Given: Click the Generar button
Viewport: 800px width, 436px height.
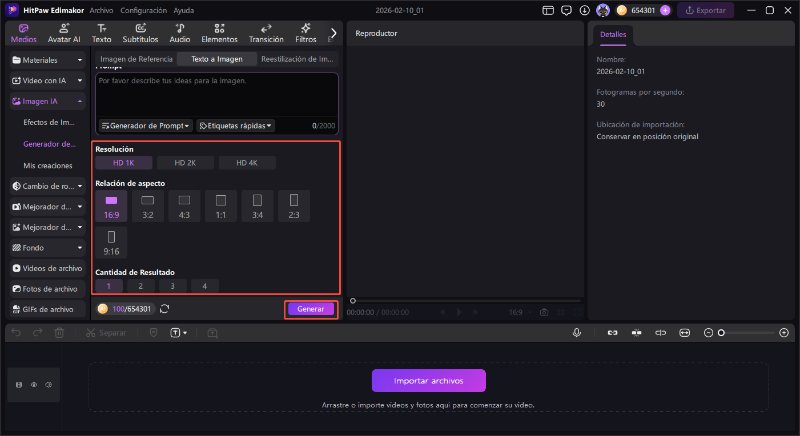Looking at the screenshot, I should (x=311, y=309).
